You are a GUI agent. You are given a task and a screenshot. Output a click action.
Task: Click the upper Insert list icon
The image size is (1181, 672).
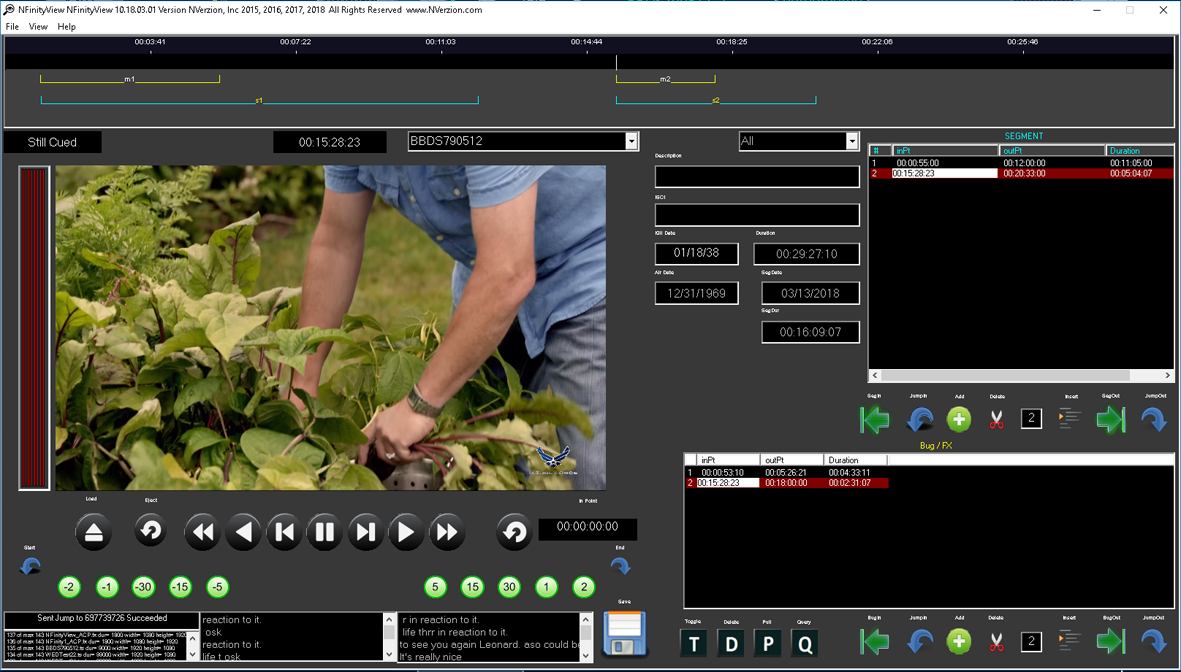point(1070,420)
